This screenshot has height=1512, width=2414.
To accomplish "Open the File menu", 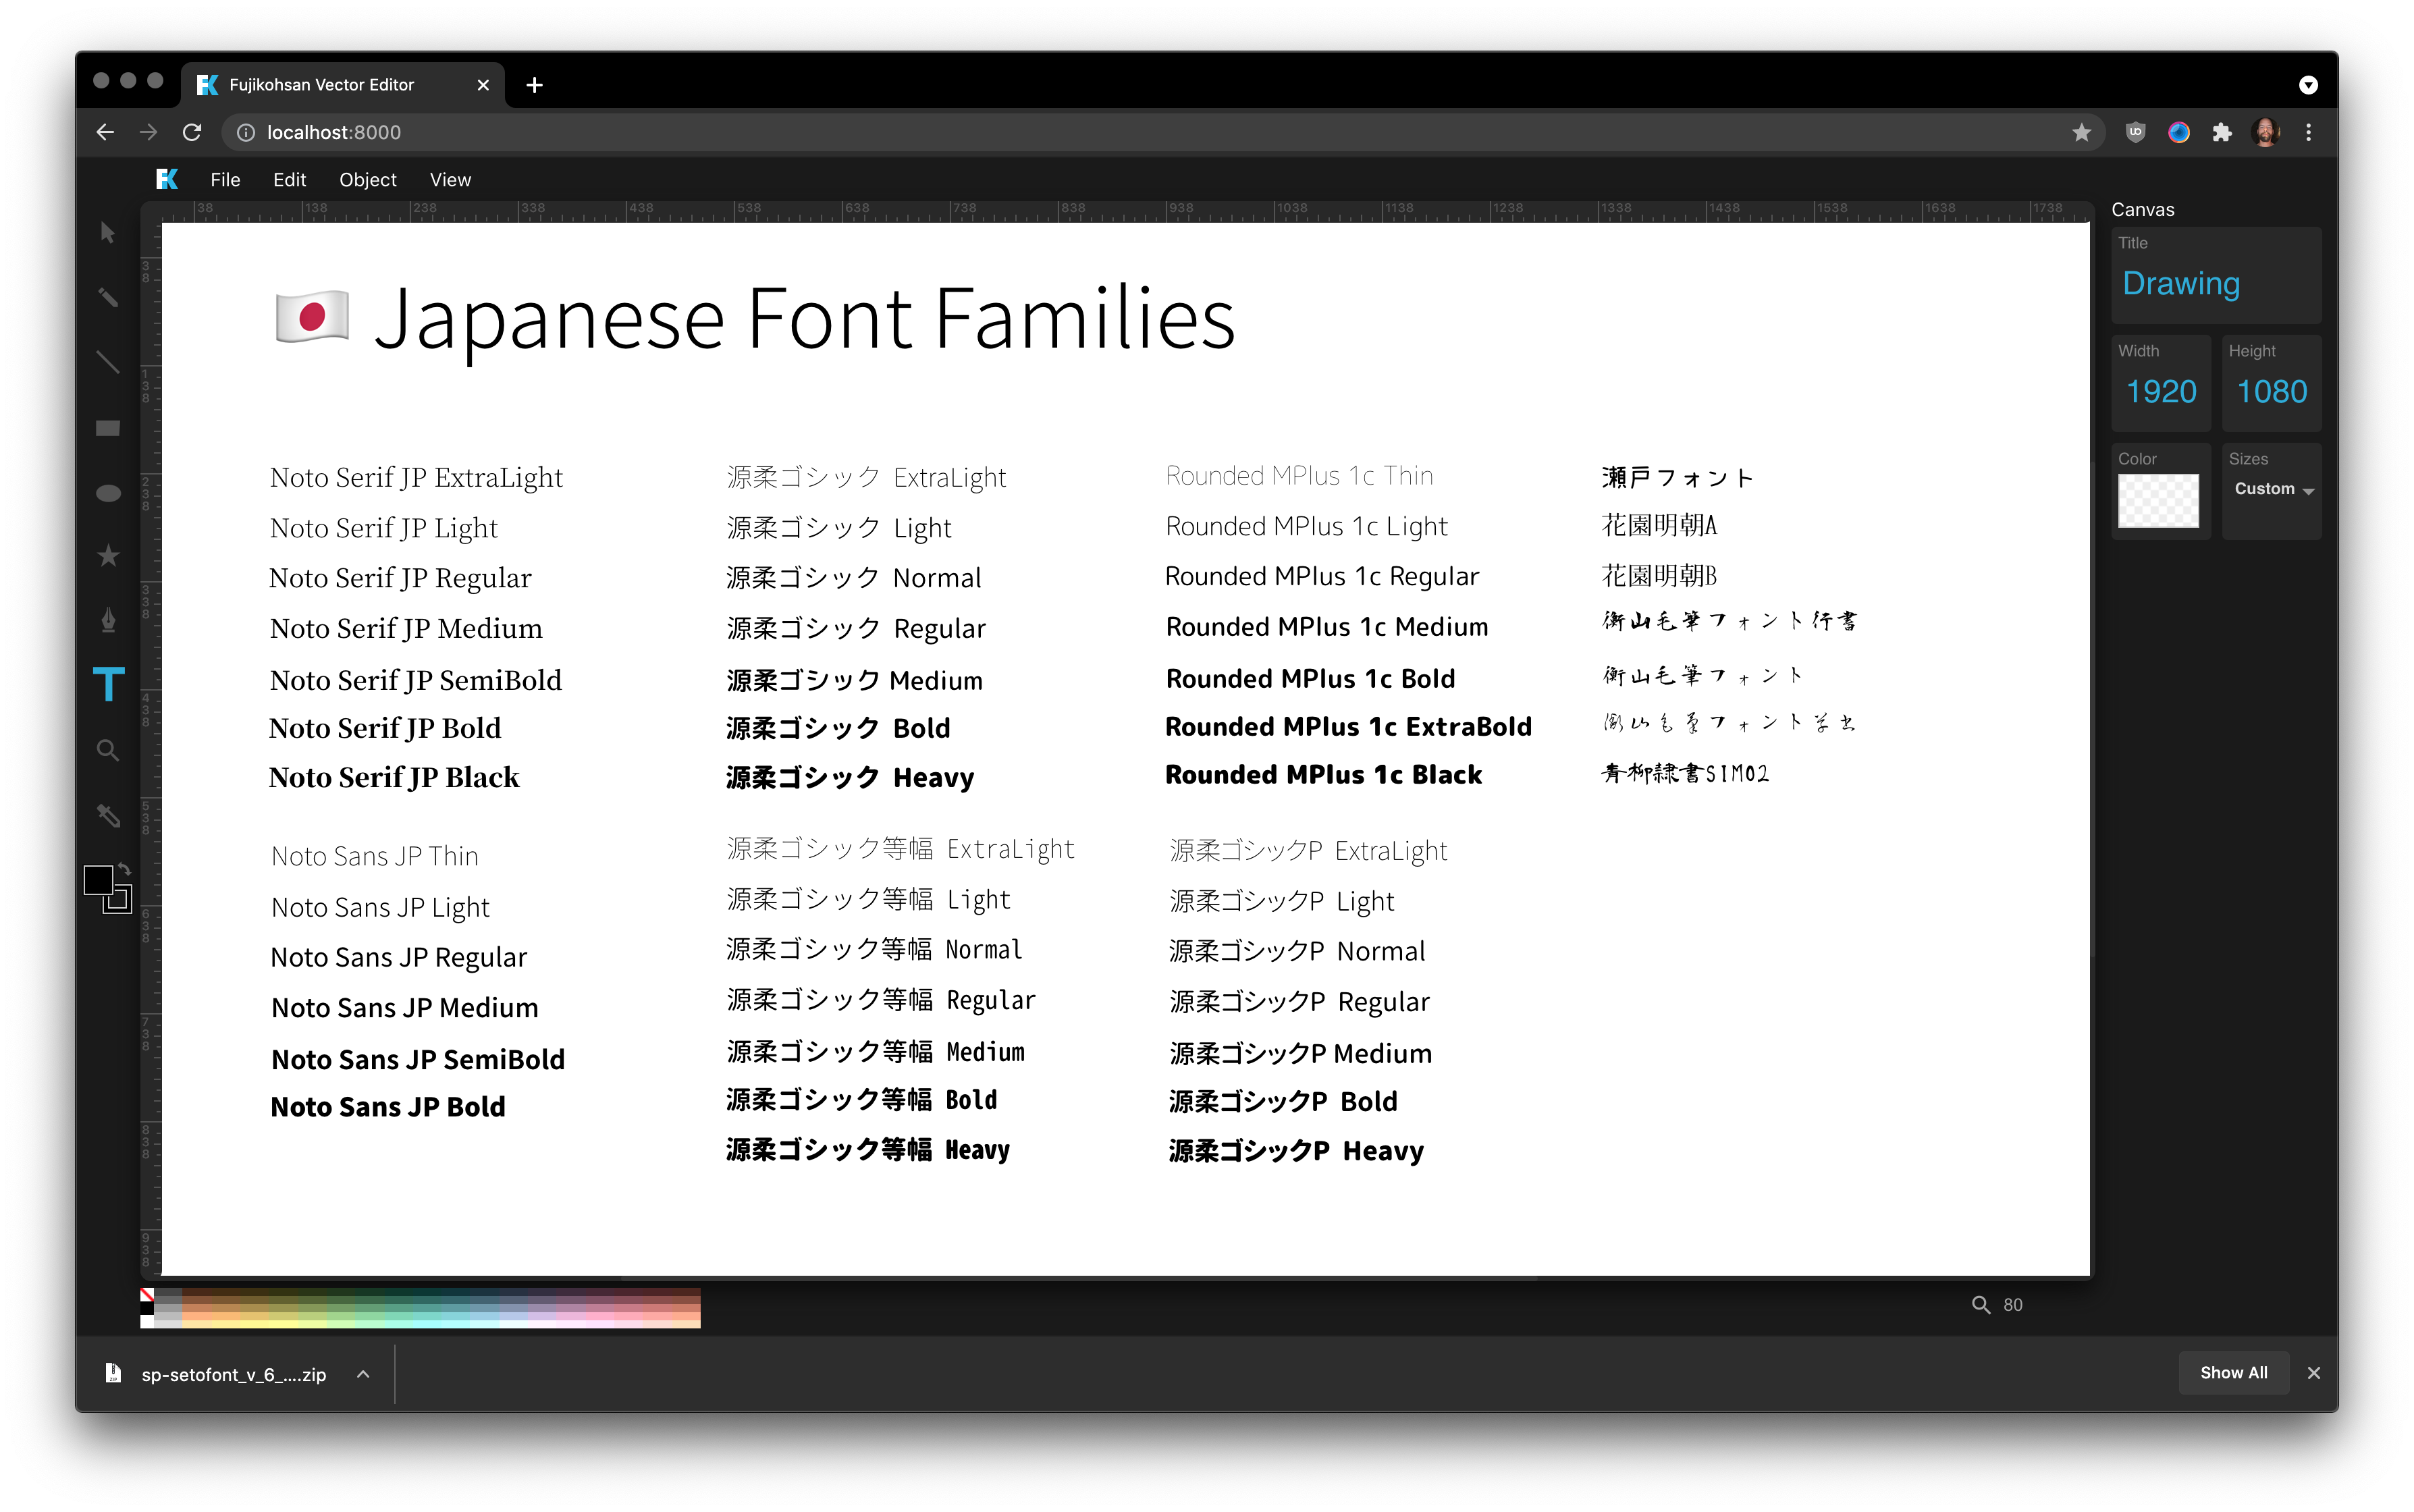I will (225, 179).
